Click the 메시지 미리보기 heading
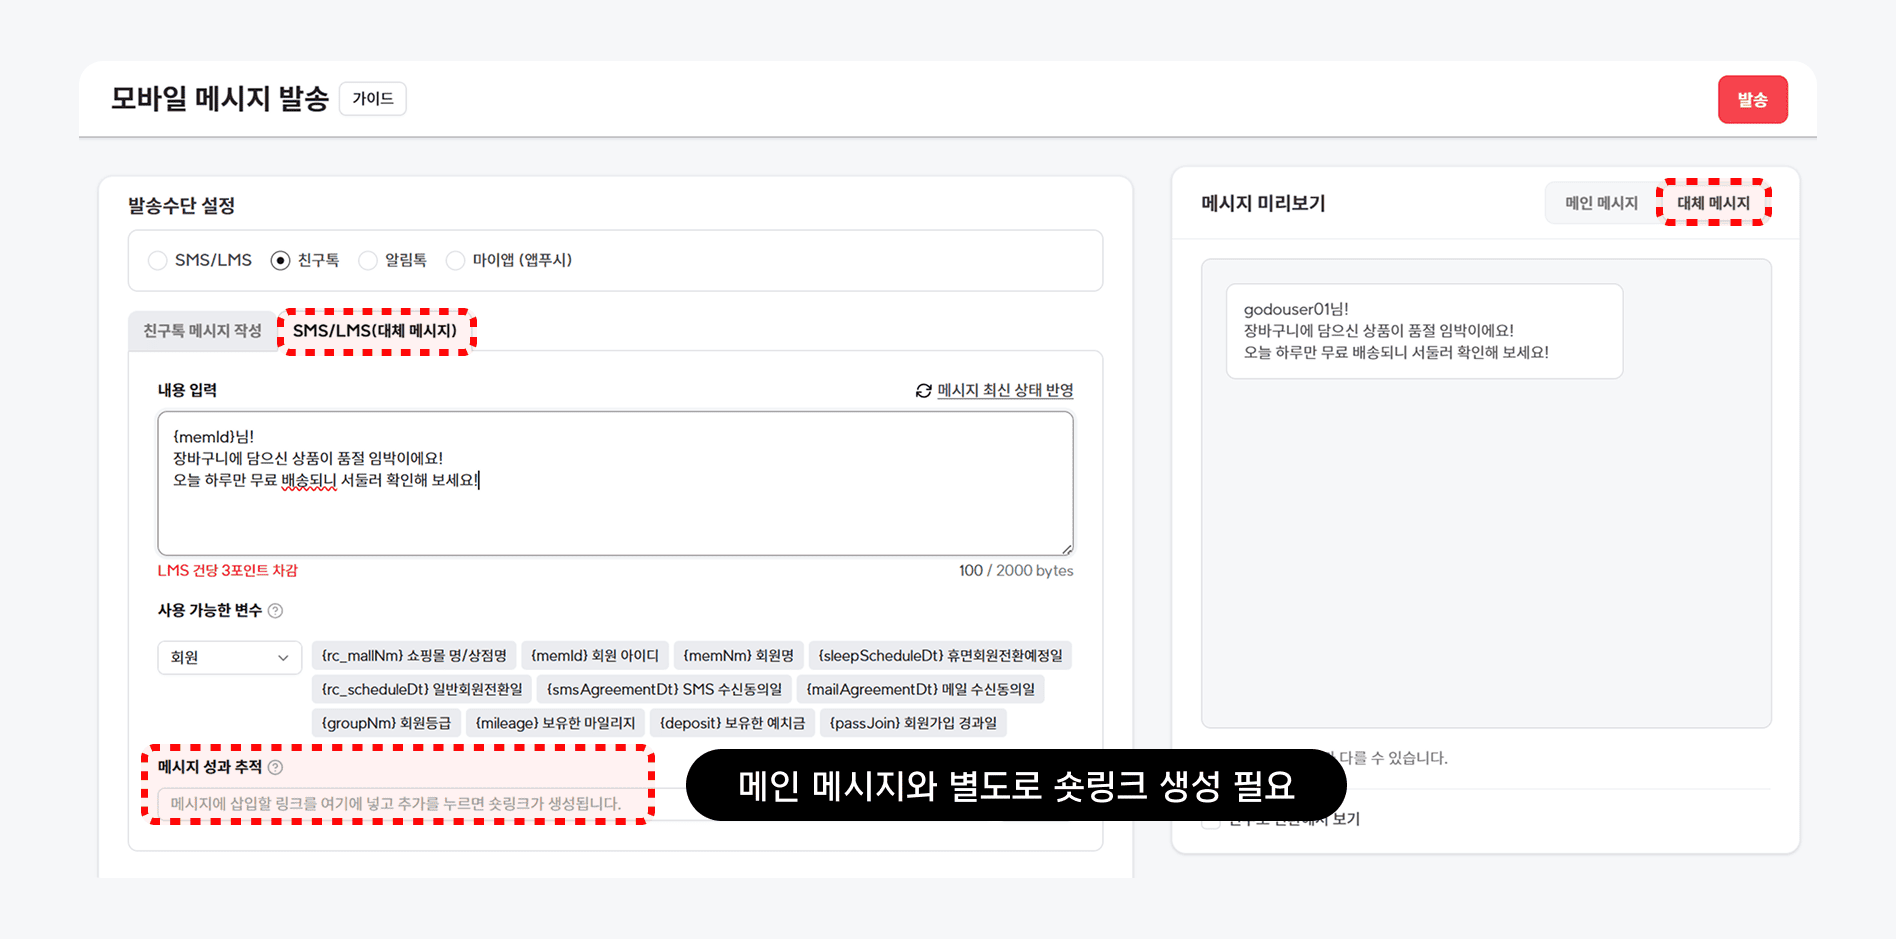Image resolution: width=1896 pixels, height=939 pixels. click(1263, 203)
